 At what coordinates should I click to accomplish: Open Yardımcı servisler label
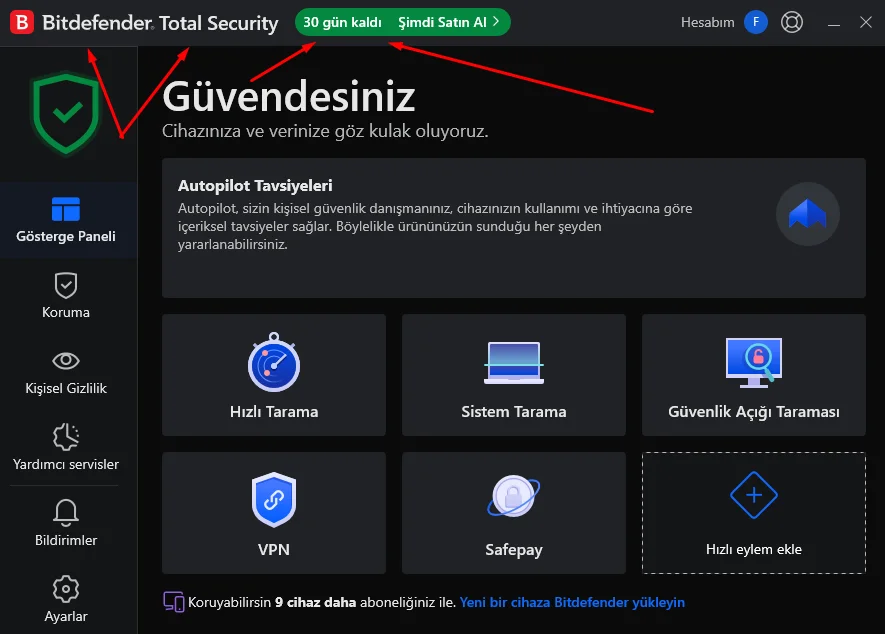(66, 464)
